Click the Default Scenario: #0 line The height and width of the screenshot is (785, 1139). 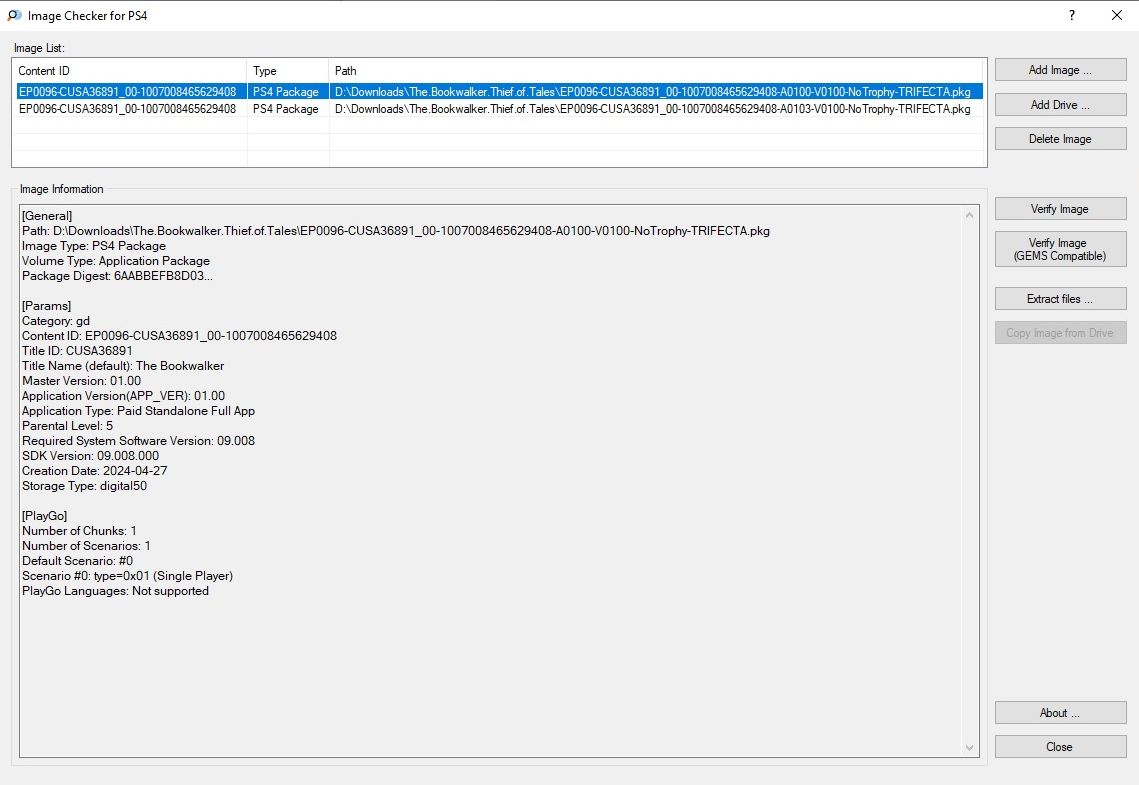[78, 561]
